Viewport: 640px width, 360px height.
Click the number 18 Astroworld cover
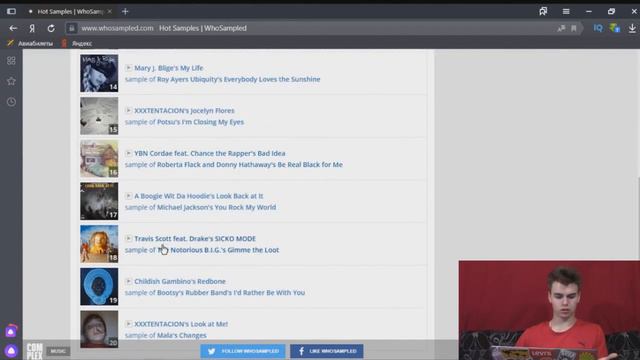pyautogui.click(x=99, y=244)
